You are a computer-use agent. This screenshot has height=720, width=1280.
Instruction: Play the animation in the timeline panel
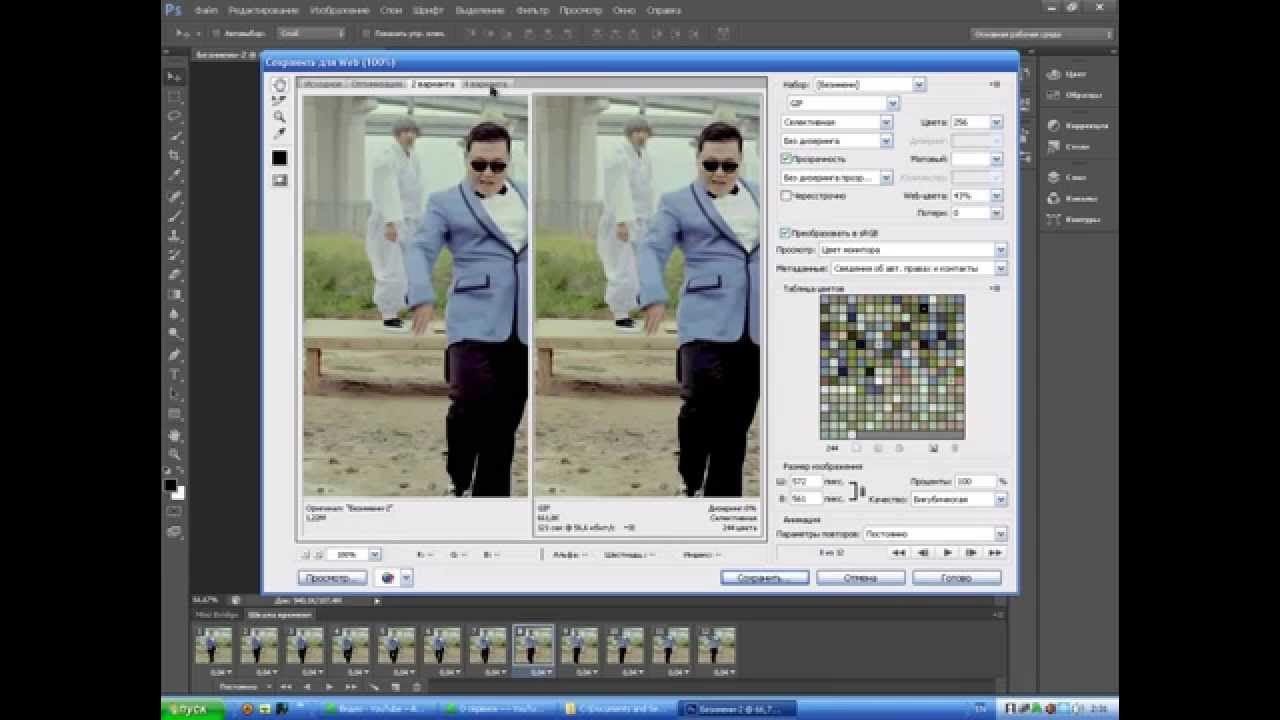point(330,687)
